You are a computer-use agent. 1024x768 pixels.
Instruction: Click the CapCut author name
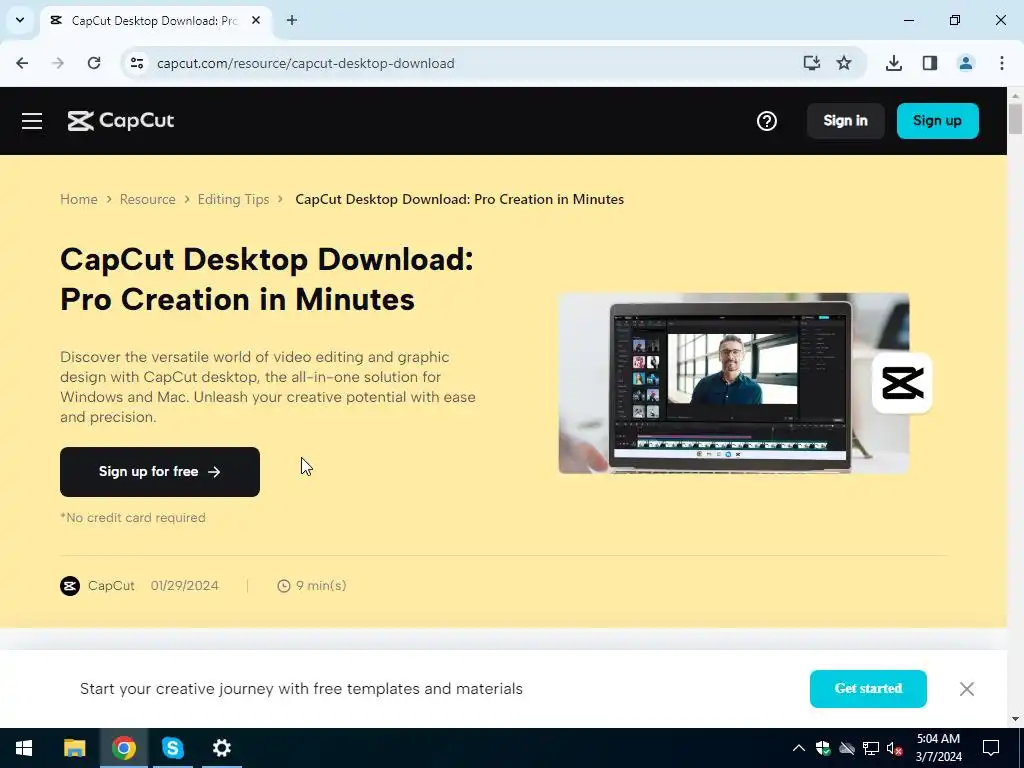coord(111,586)
